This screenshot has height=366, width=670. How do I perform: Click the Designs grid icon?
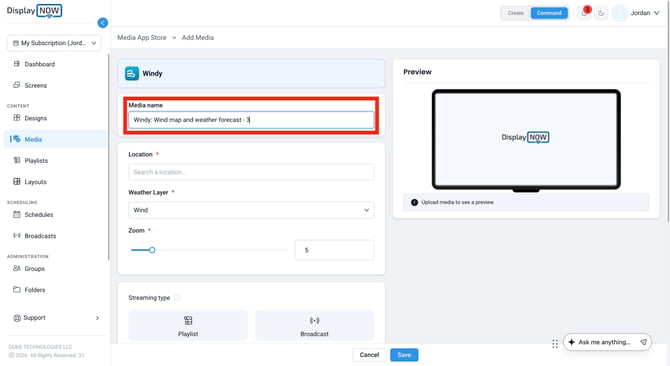[x=17, y=117]
